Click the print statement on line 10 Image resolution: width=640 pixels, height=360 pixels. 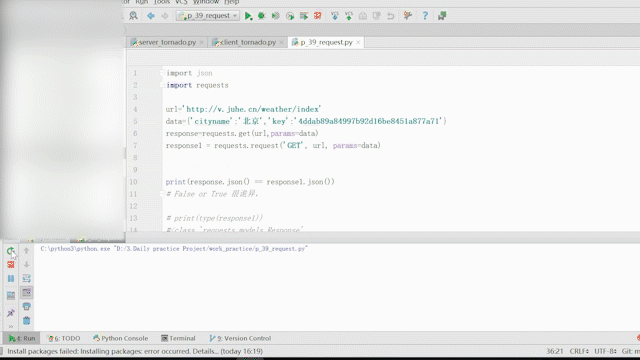pos(250,182)
